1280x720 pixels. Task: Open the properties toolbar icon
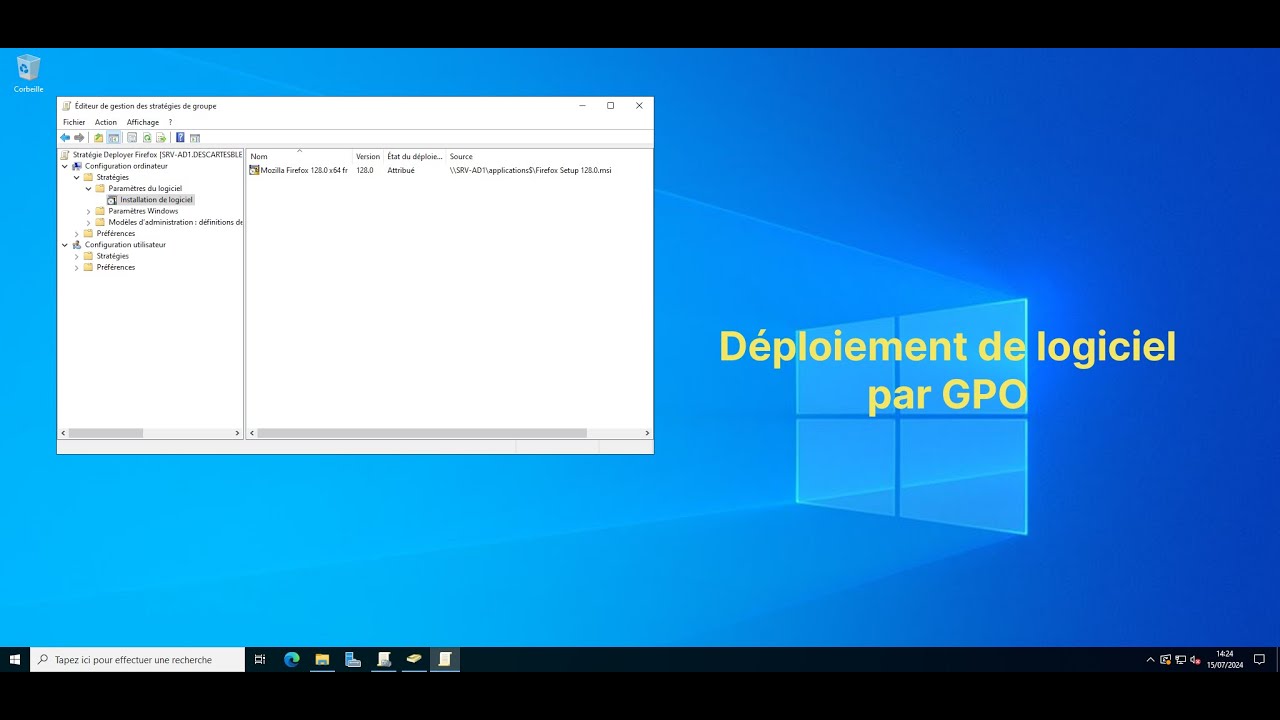click(x=131, y=138)
